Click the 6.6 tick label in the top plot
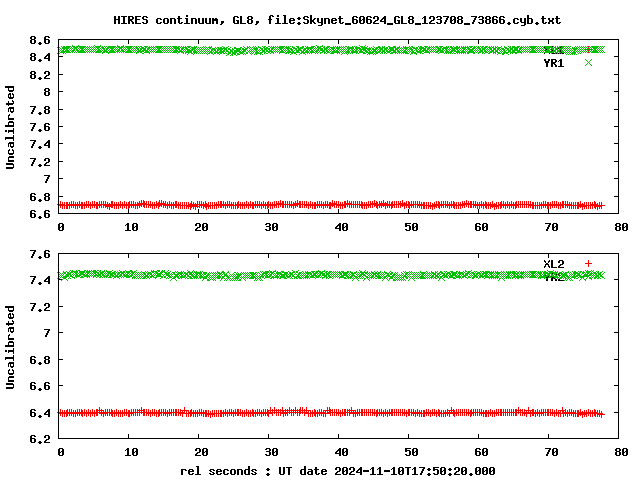 click(x=40, y=213)
